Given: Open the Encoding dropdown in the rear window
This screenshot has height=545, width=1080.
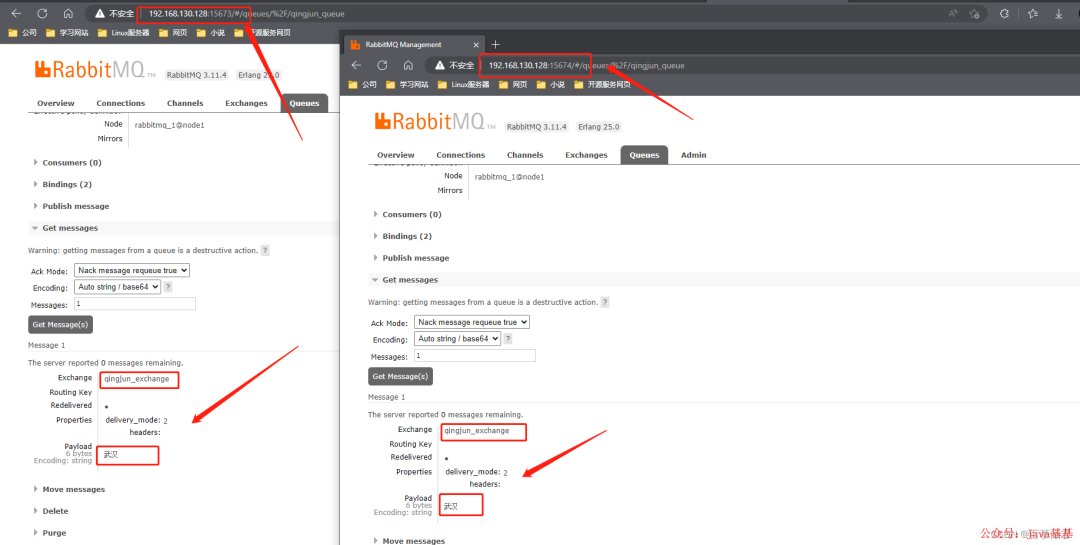Looking at the screenshot, I should 118,287.
